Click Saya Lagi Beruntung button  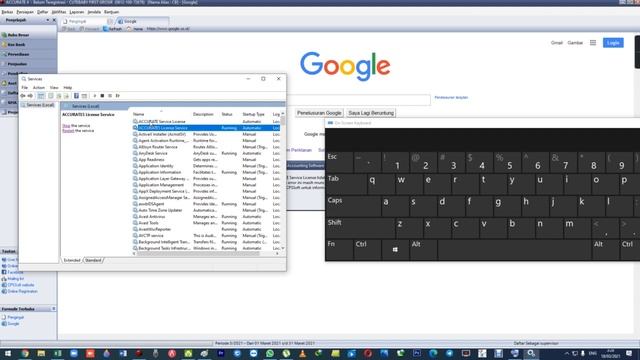click(x=371, y=113)
